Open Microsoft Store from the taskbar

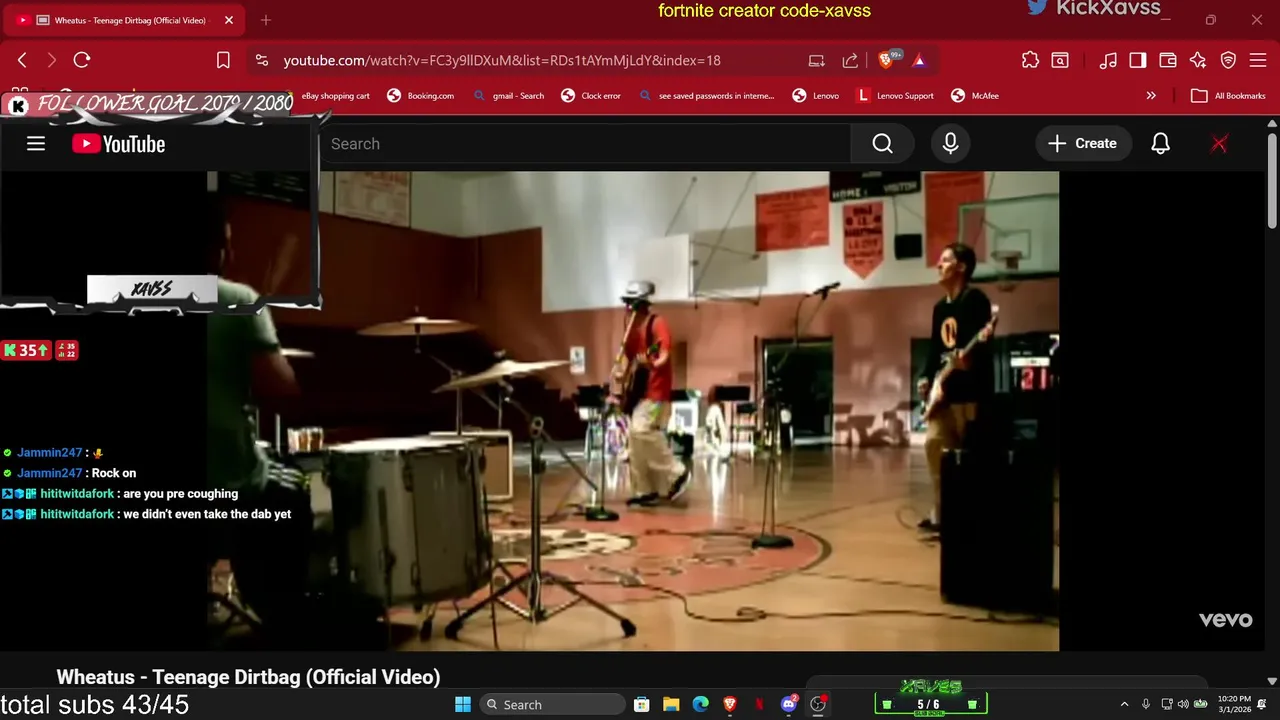(x=642, y=704)
